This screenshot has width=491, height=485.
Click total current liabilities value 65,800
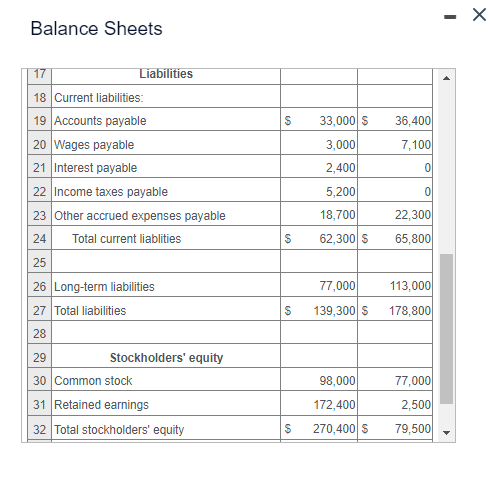pos(413,239)
